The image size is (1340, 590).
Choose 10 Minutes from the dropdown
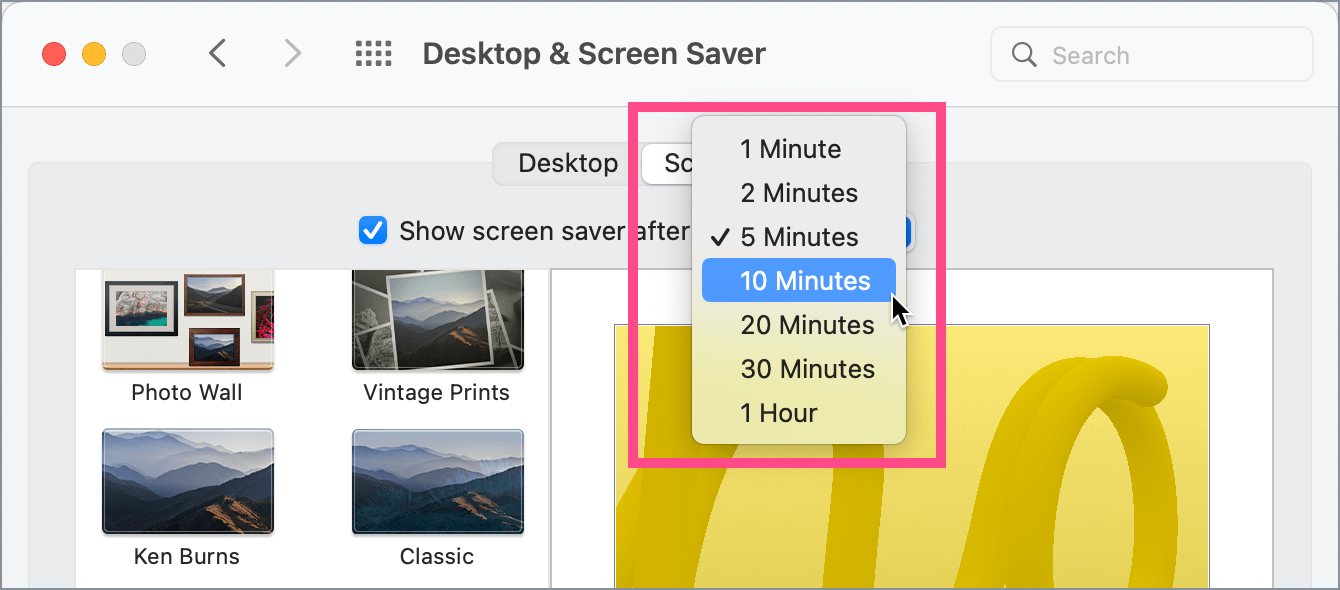tap(798, 280)
